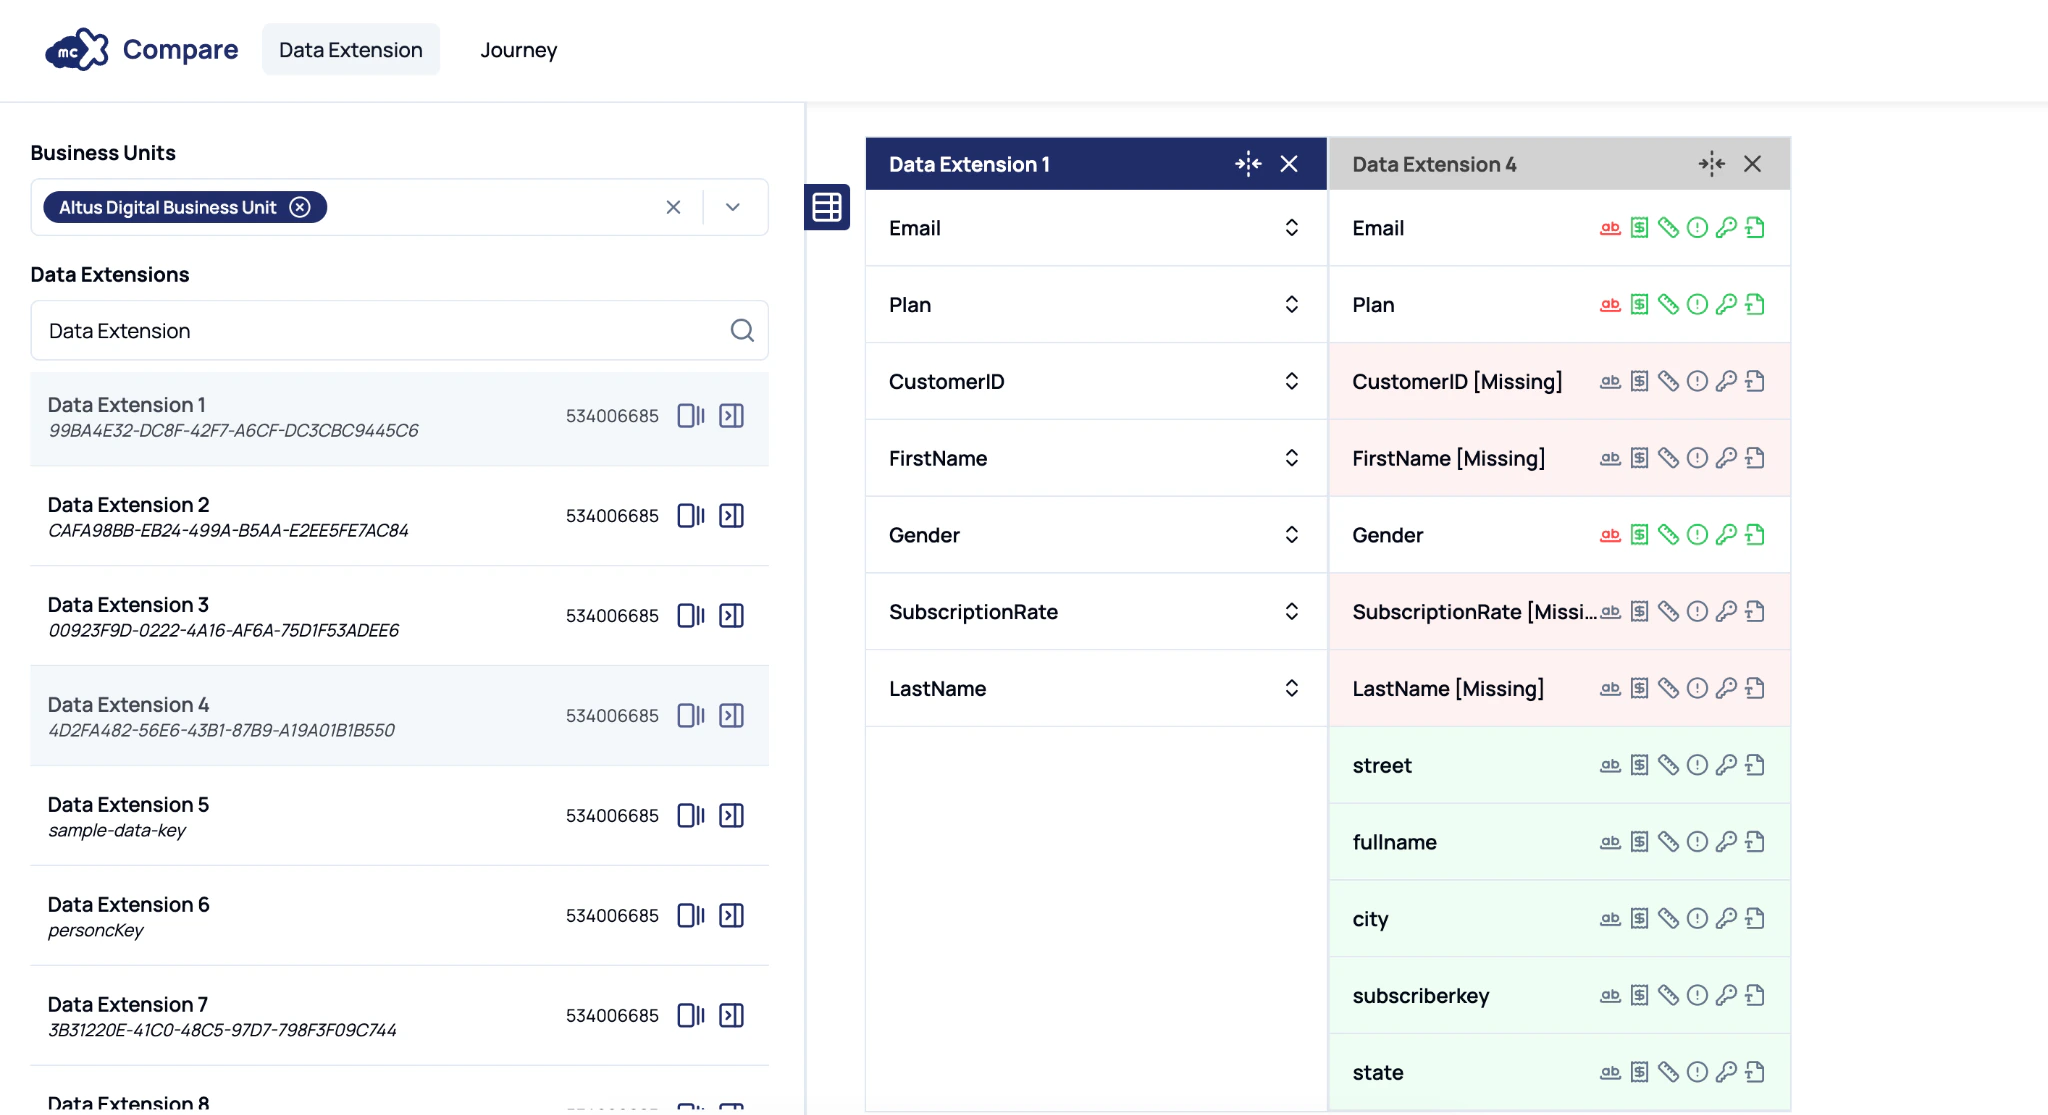2048x1115 pixels.
Task: Click the Compare brand title
Action: point(180,49)
